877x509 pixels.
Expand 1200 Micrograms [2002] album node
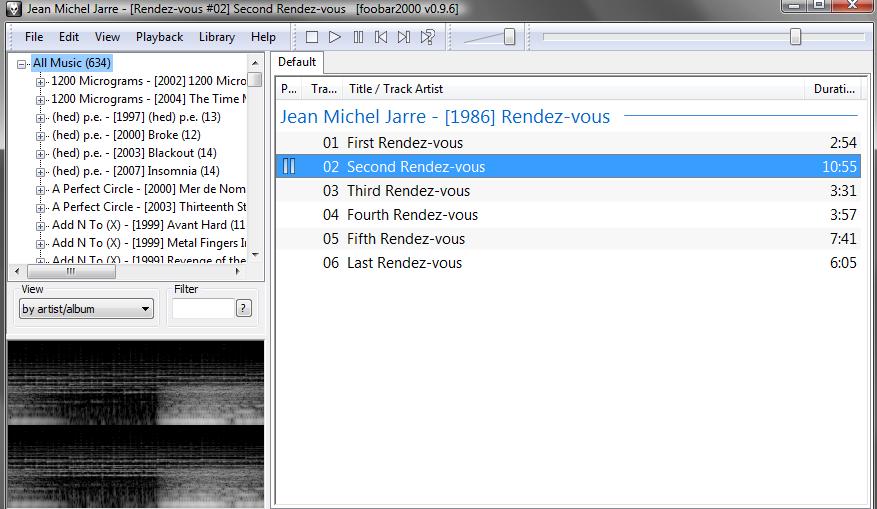coord(40,82)
